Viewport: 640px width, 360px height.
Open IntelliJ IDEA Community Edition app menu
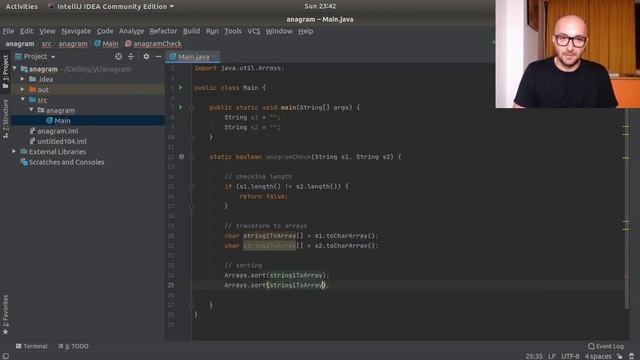point(111,7)
